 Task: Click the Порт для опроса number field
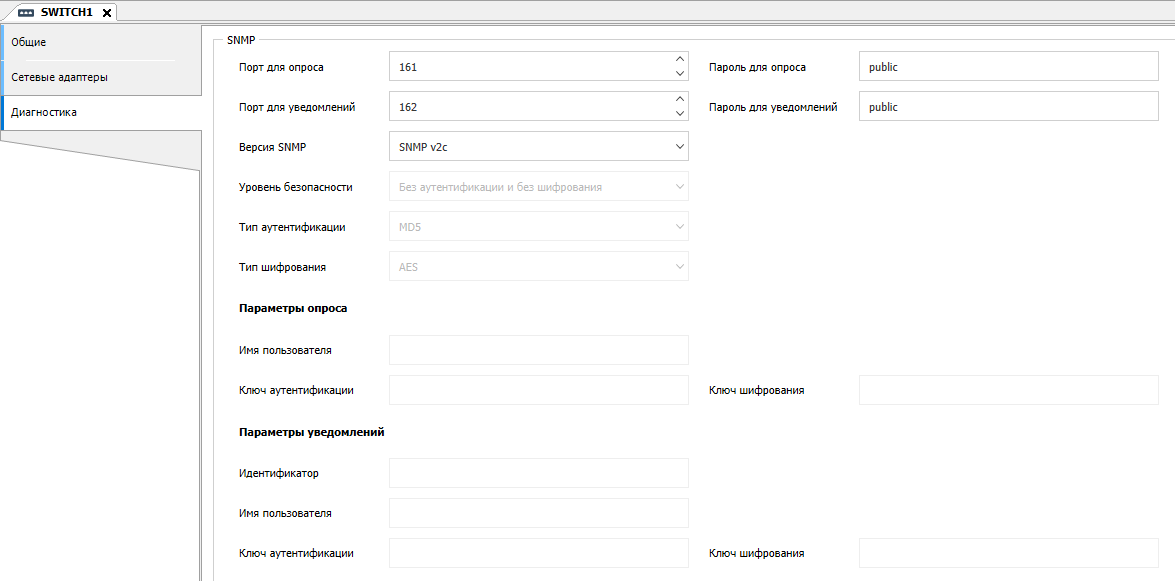point(530,67)
